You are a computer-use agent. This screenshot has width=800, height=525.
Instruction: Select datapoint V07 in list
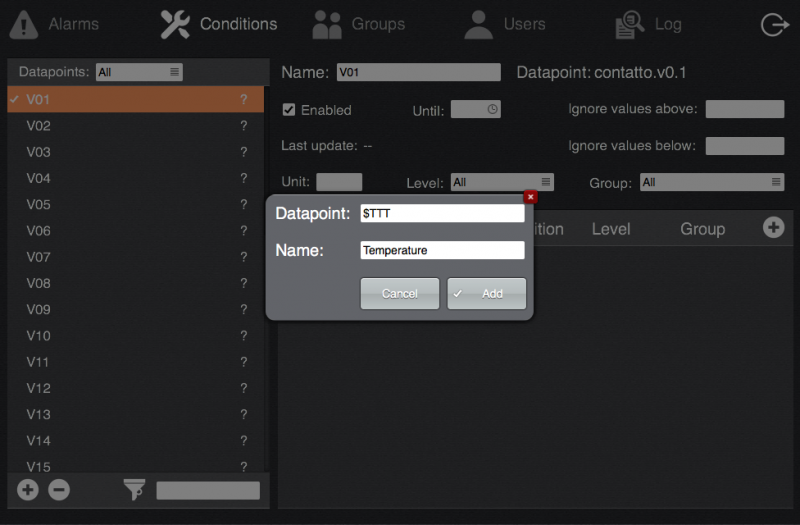[136, 257]
